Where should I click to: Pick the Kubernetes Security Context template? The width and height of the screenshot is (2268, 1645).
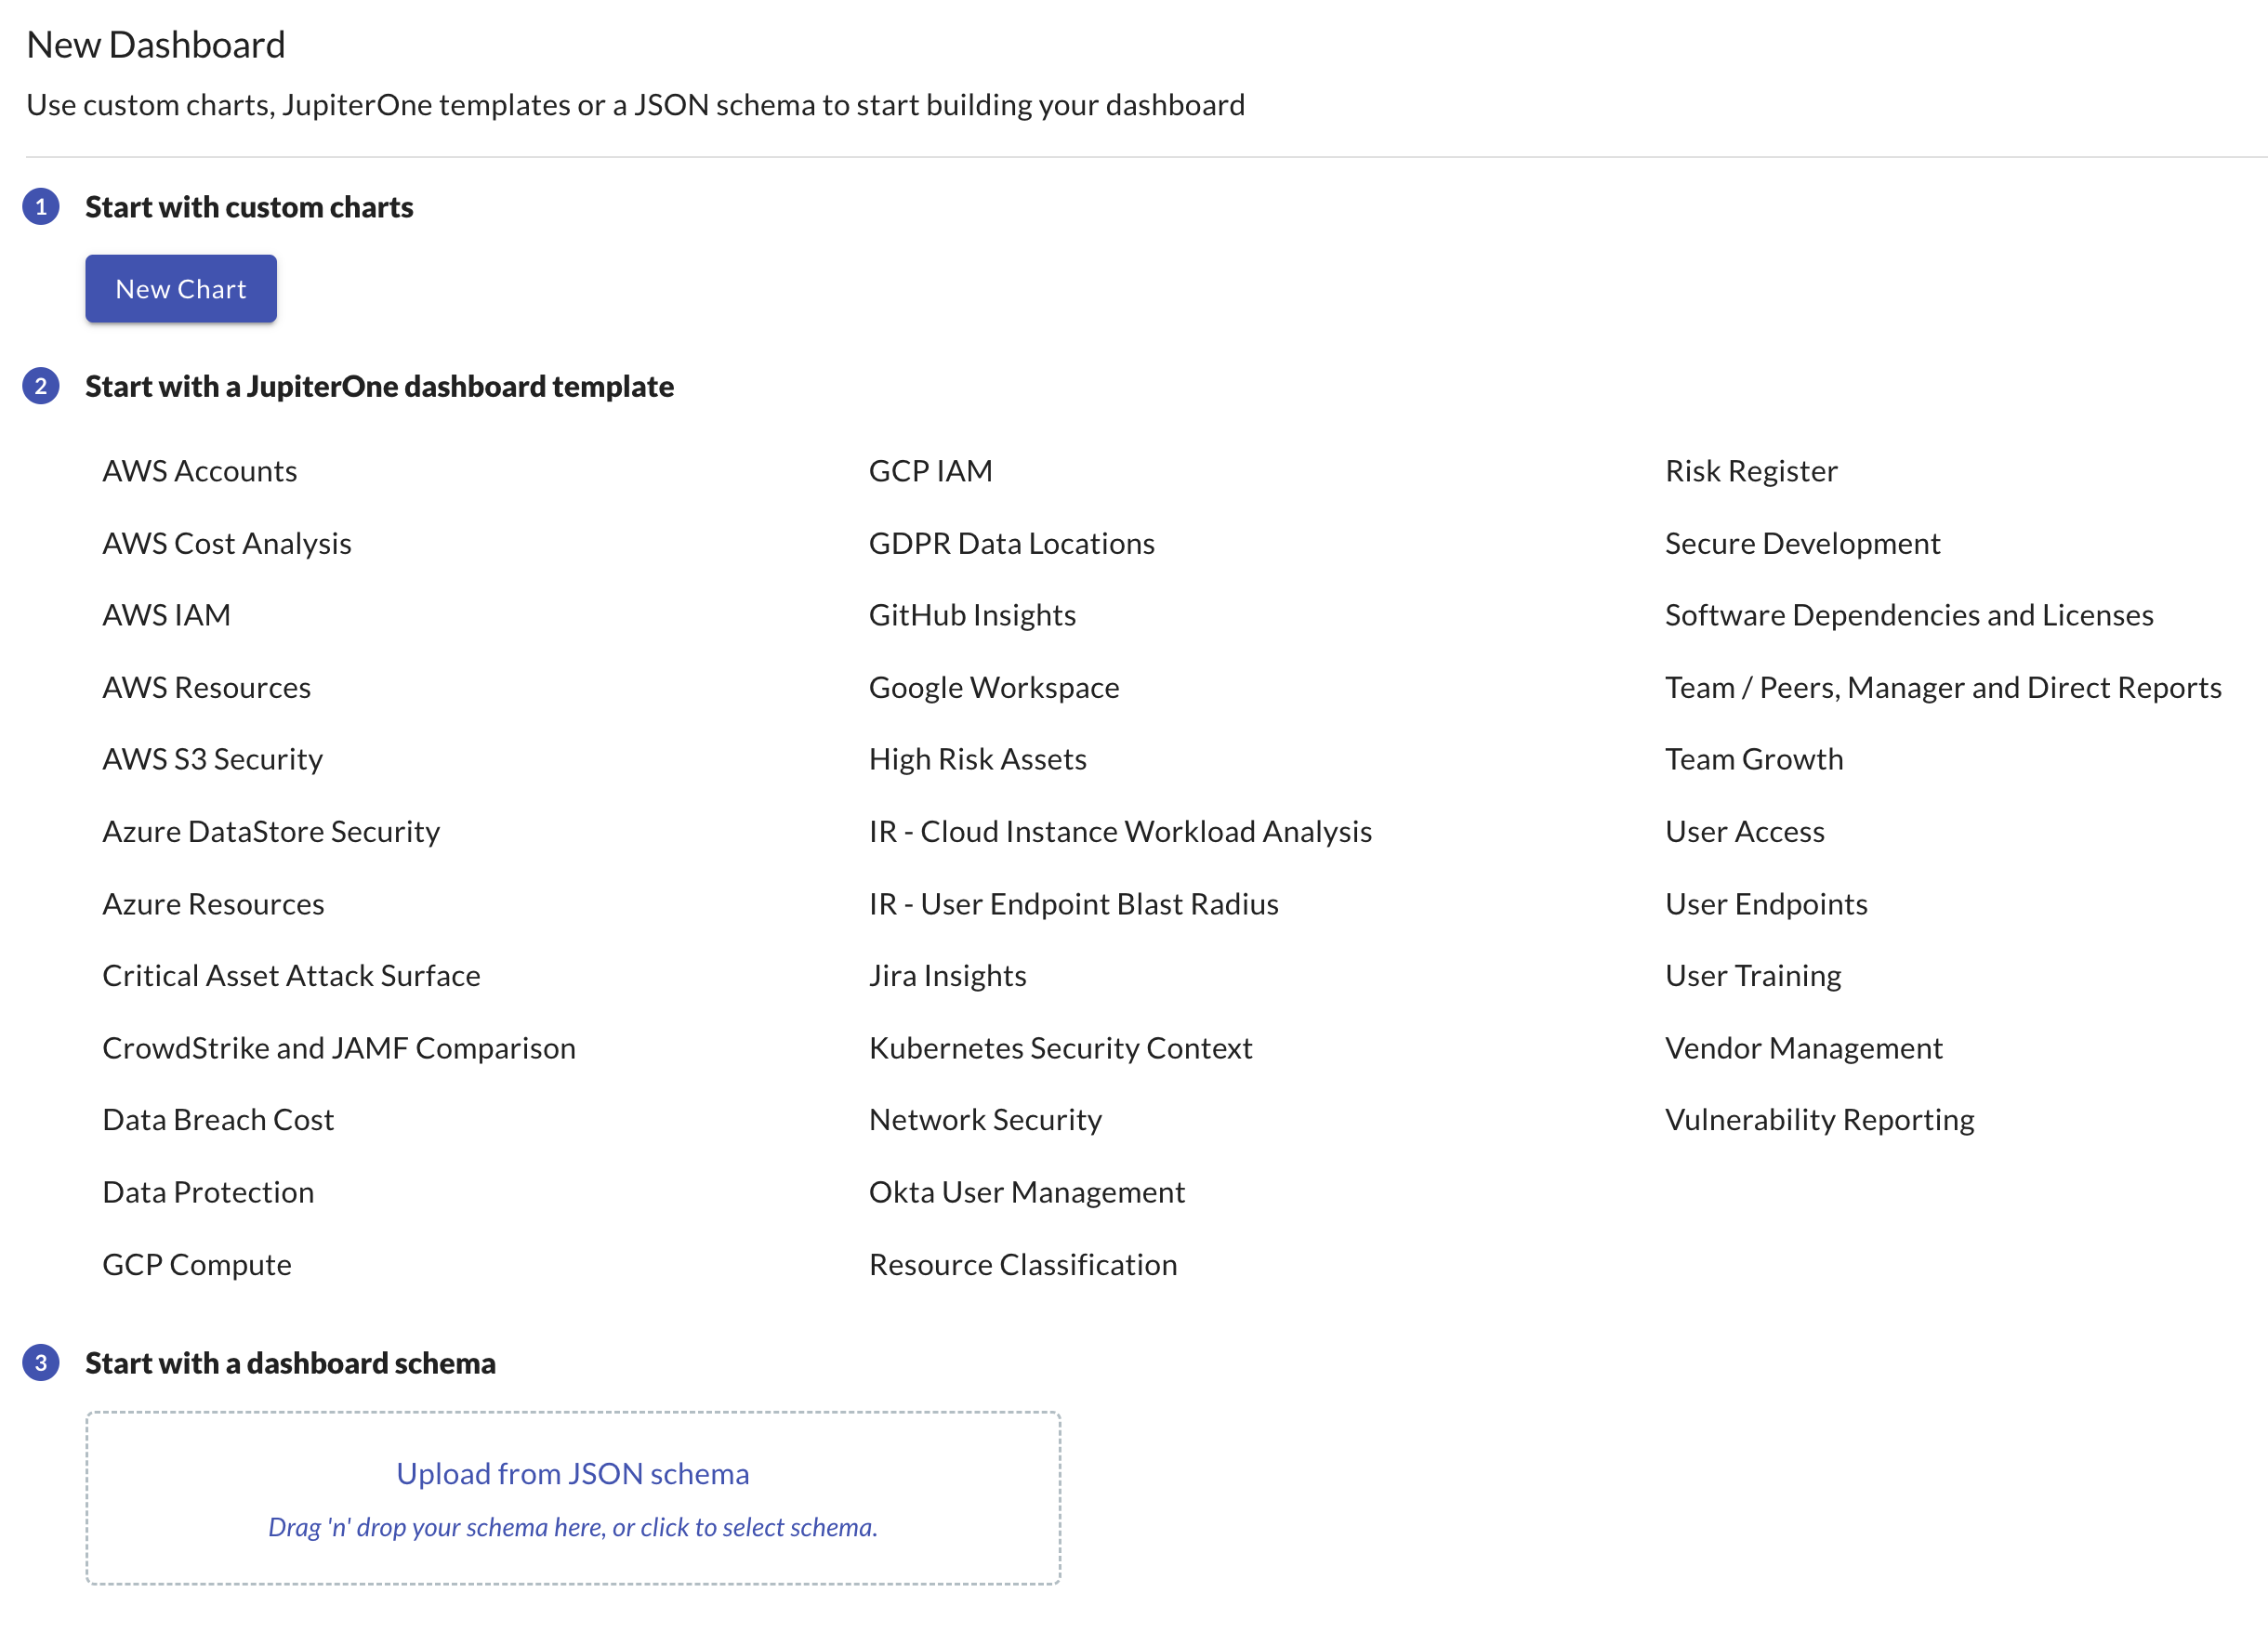tap(1060, 1048)
